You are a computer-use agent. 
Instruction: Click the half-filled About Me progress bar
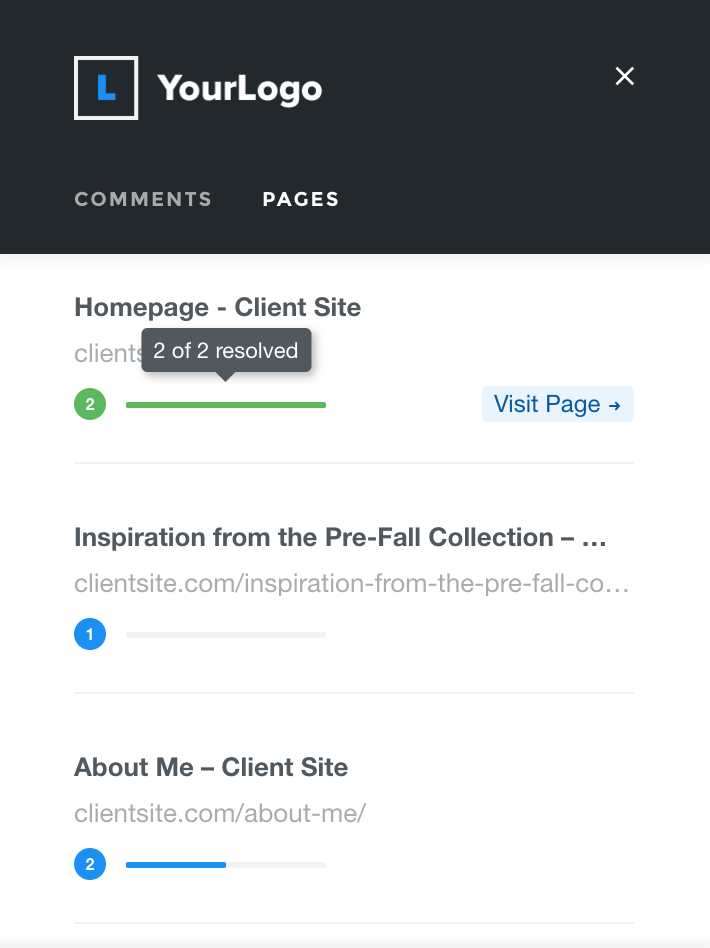(226, 865)
